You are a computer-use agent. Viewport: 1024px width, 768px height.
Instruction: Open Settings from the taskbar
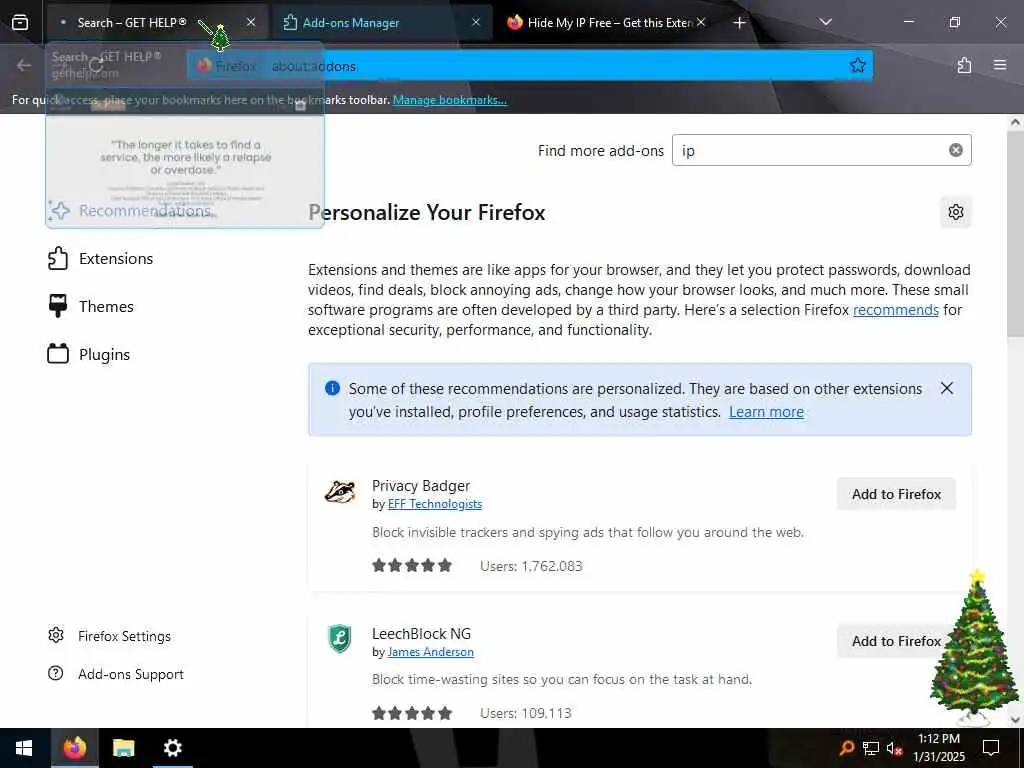pos(172,748)
